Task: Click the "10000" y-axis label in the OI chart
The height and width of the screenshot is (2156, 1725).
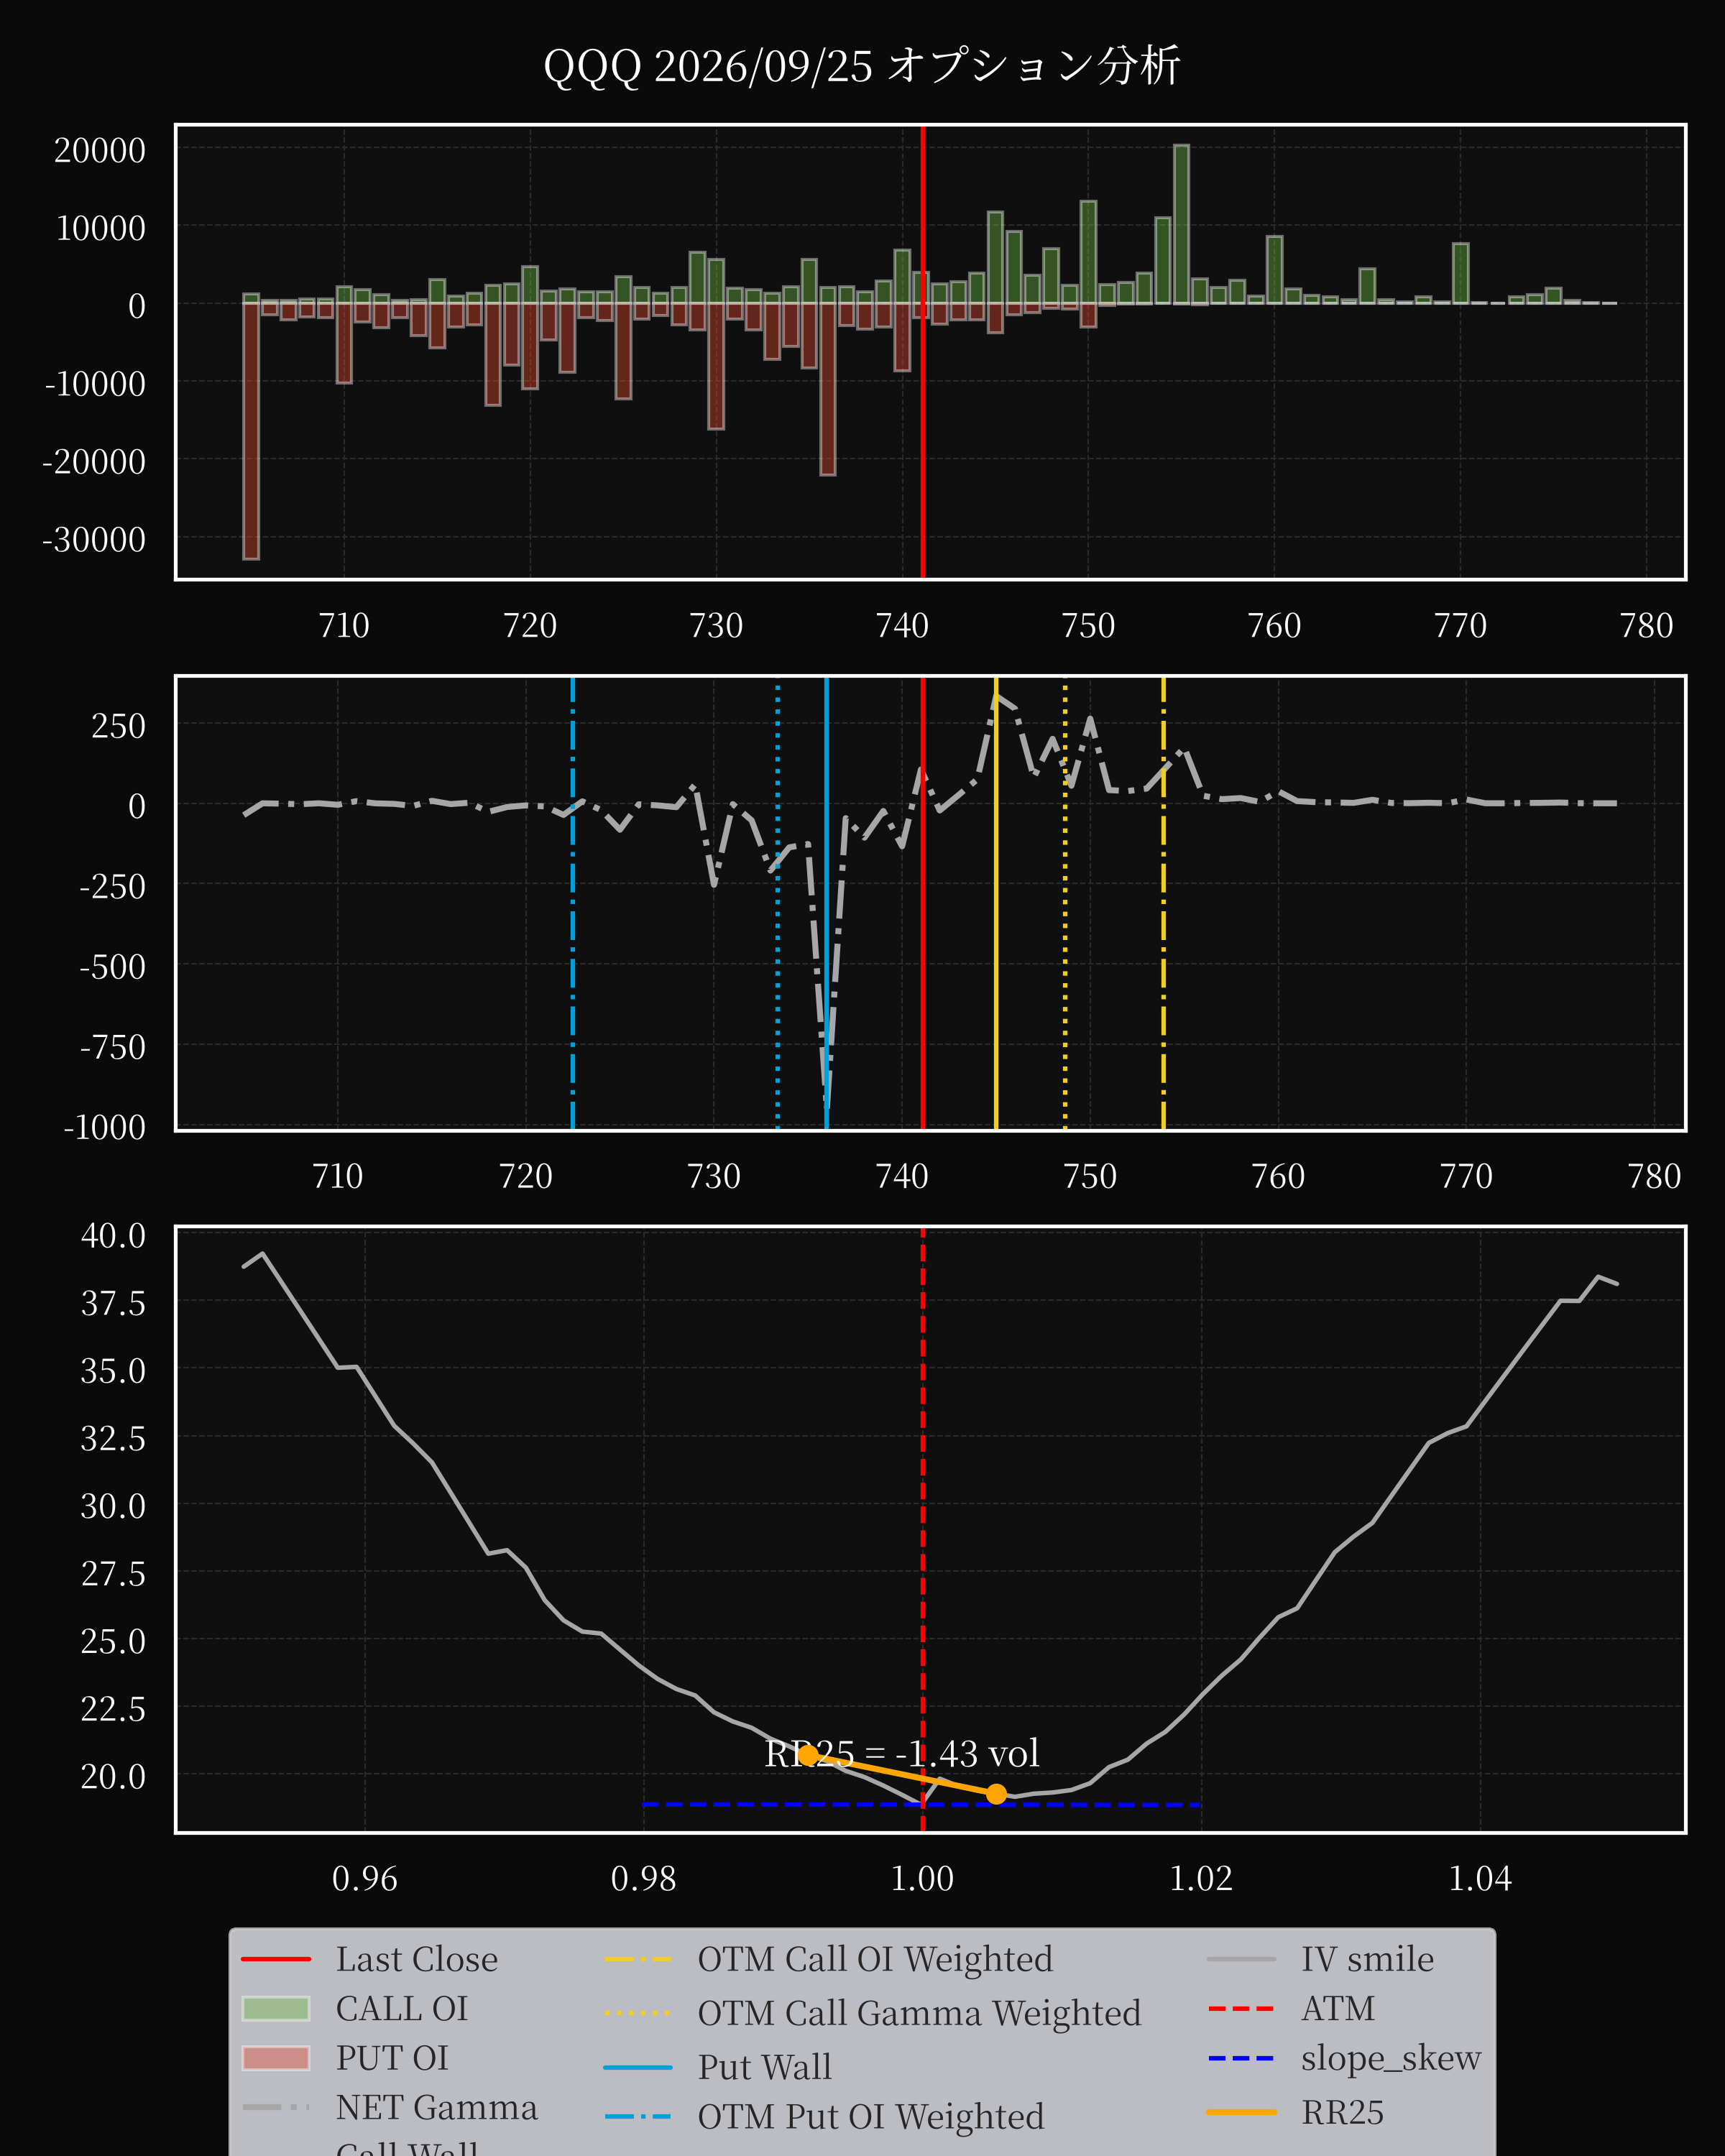Action: 100,229
